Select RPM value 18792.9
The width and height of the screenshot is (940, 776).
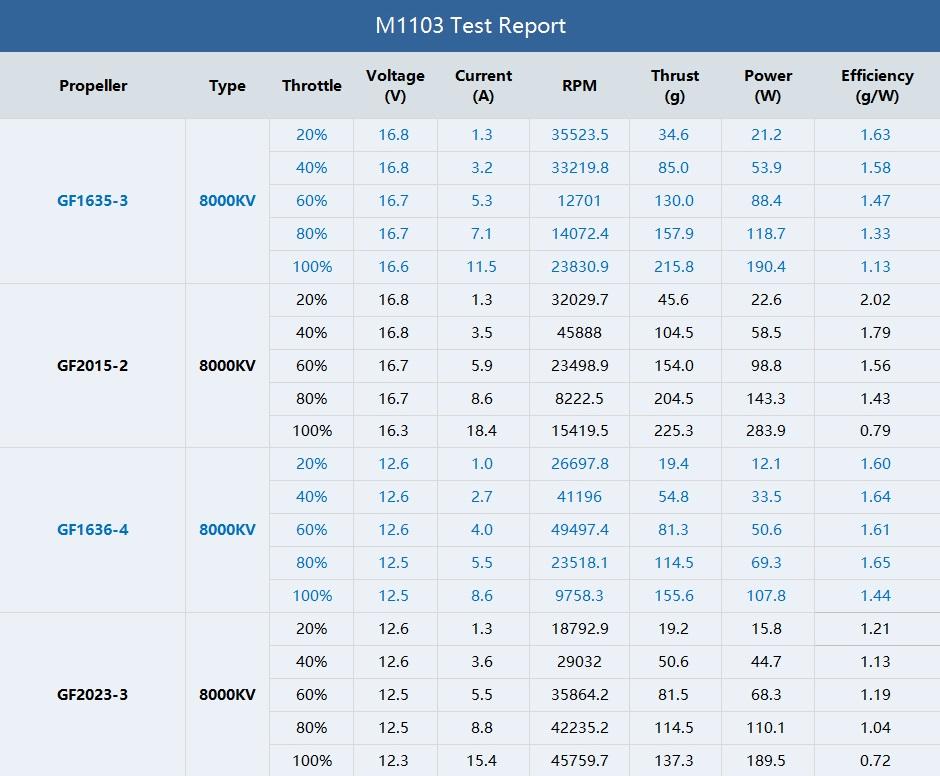coord(580,628)
